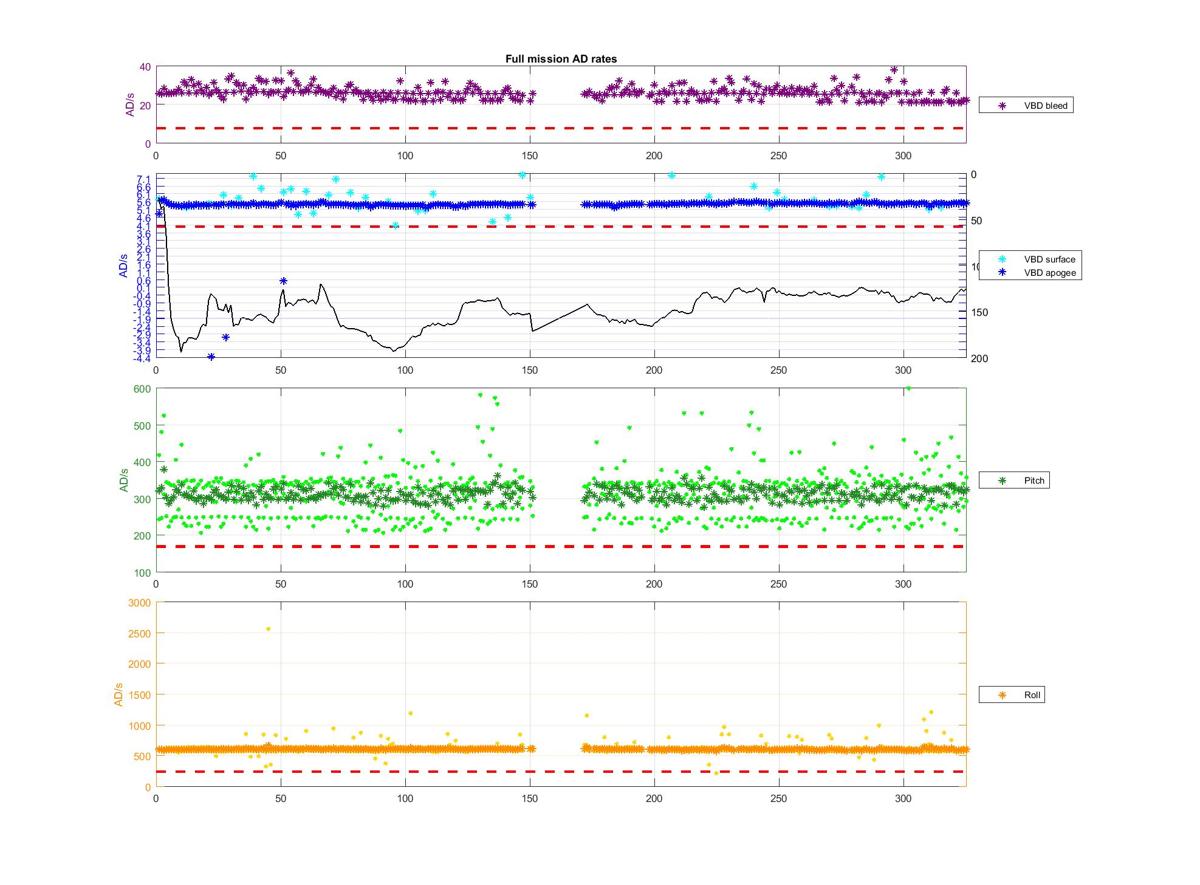Click the 1500 tick on Roll axis

click(138, 695)
